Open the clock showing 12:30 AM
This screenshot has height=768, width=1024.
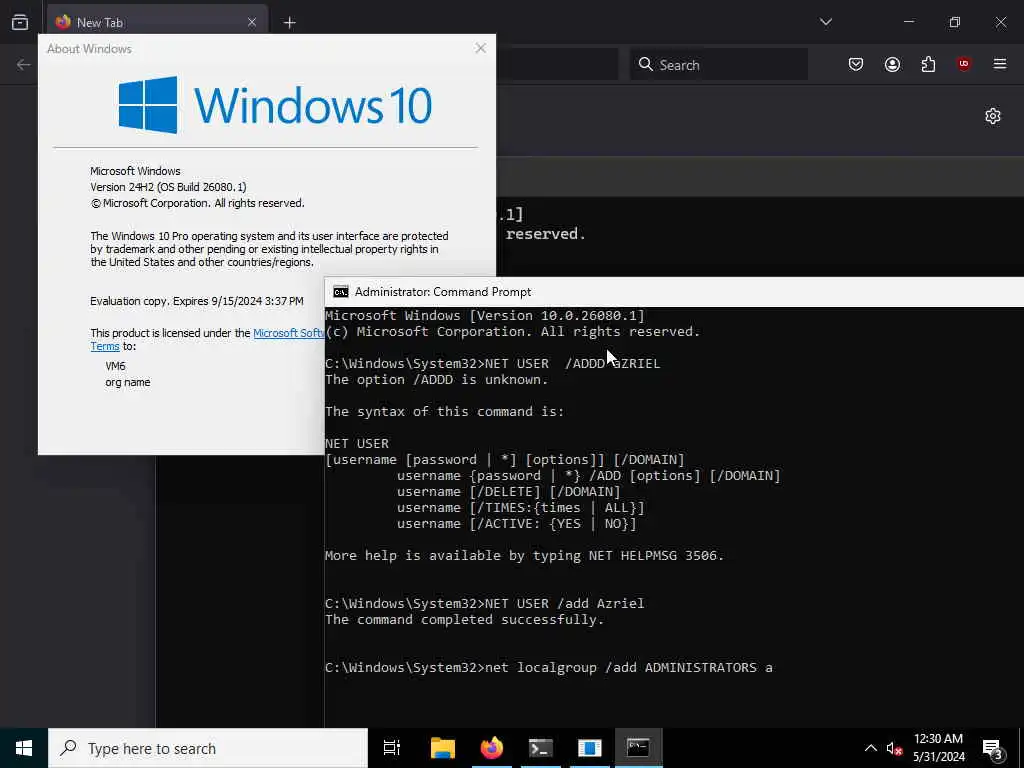click(x=938, y=748)
